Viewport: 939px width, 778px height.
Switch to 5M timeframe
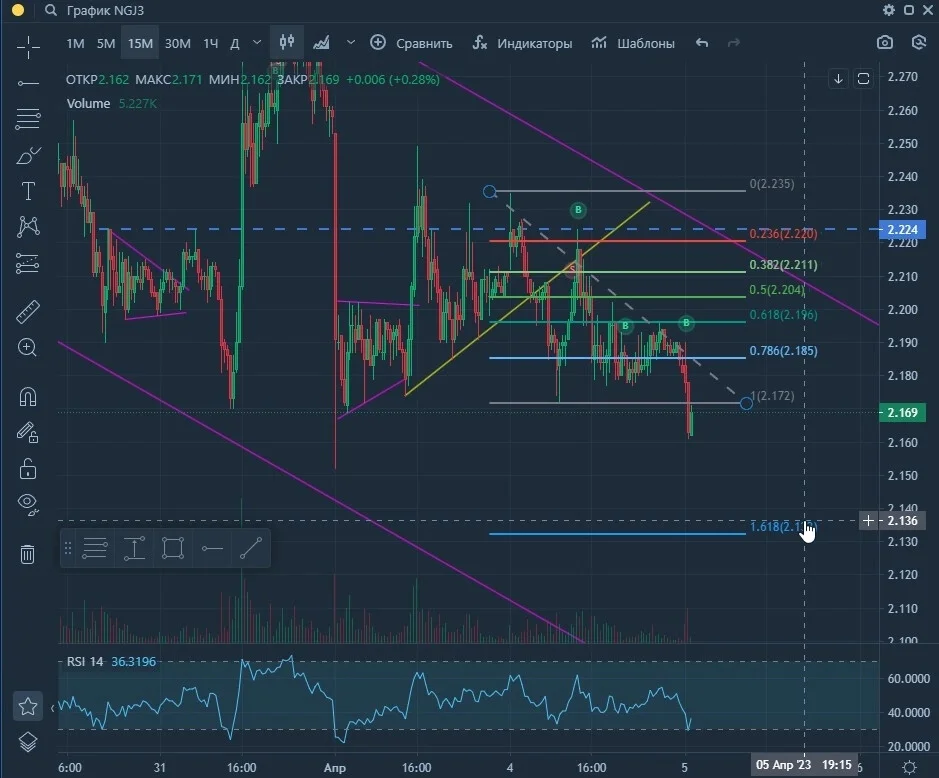click(106, 43)
